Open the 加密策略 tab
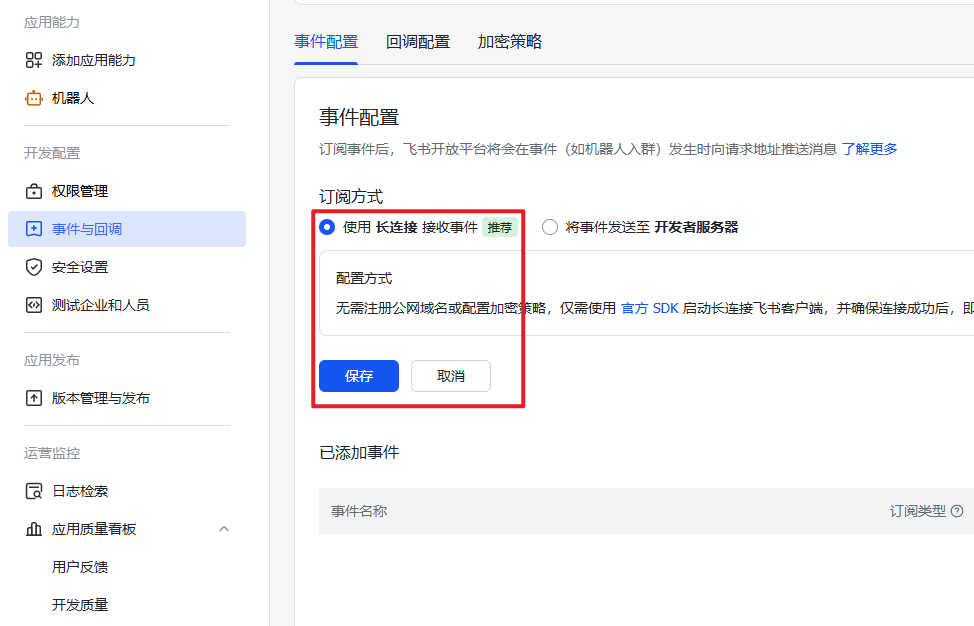This screenshot has height=626, width=974. pos(509,41)
